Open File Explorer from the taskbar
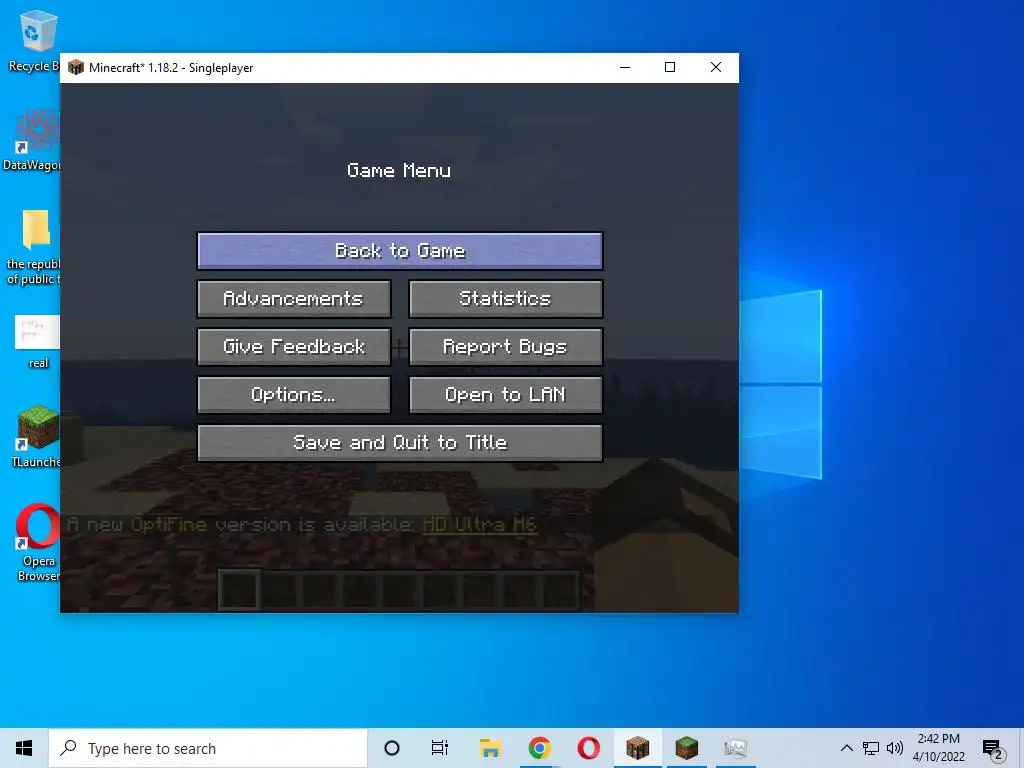 pos(490,748)
